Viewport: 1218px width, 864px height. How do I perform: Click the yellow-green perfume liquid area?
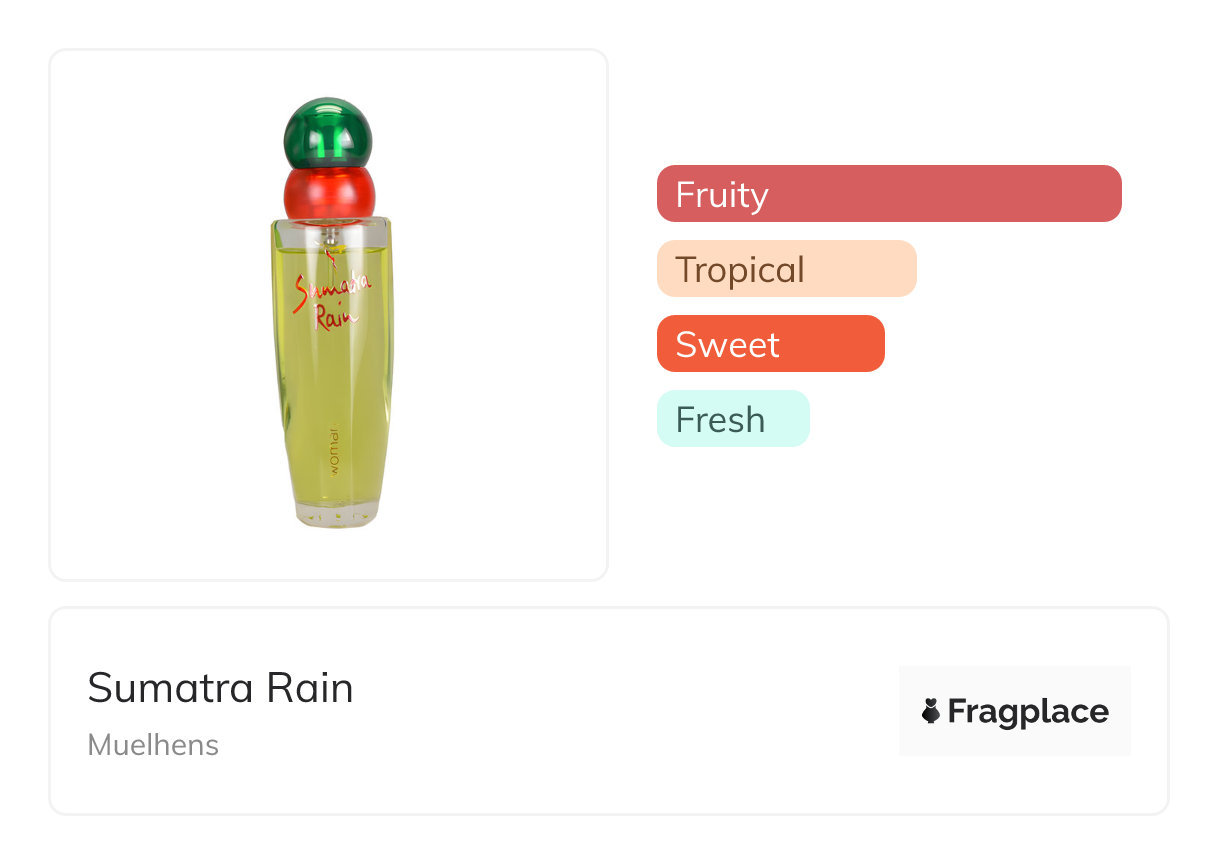click(330, 390)
